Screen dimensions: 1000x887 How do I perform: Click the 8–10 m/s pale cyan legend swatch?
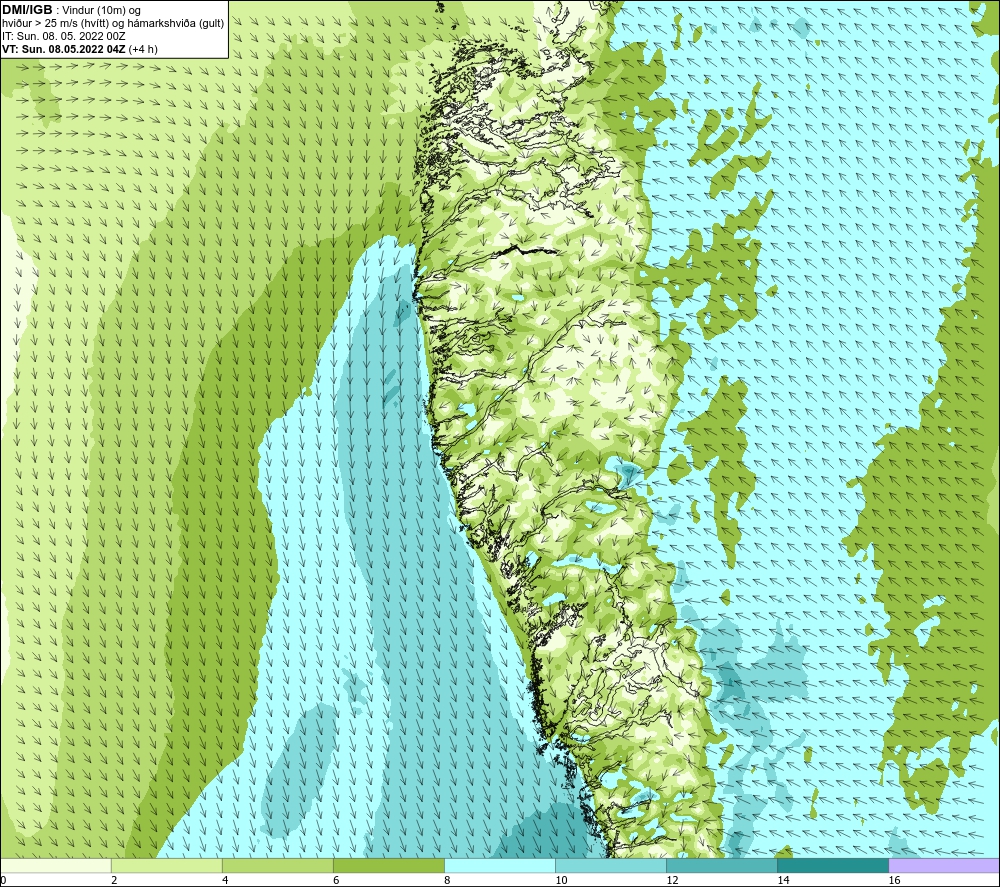500,865
